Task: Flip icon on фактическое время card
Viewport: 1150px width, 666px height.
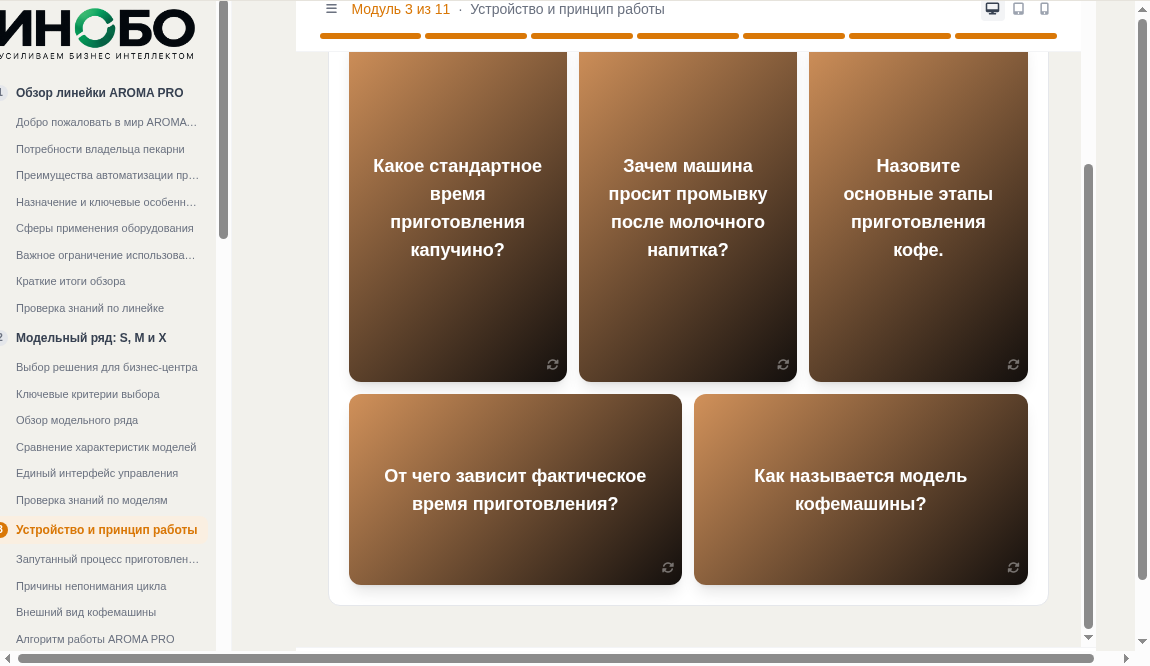Action: (x=667, y=568)
